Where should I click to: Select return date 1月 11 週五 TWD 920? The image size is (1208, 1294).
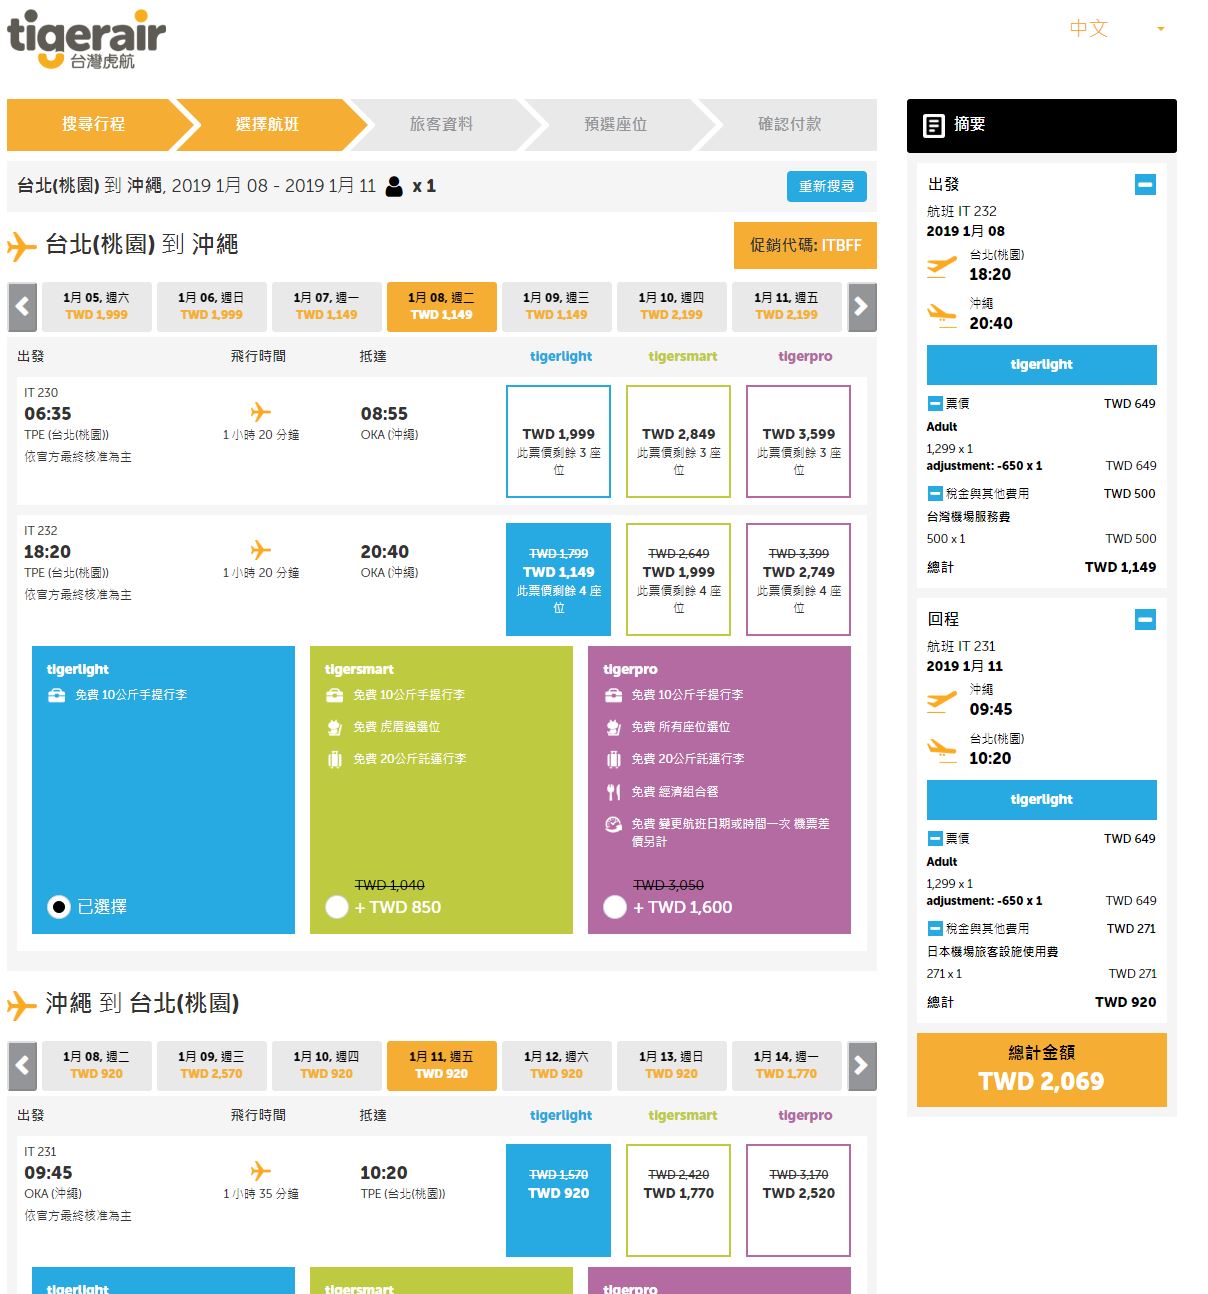(441, 1065)
